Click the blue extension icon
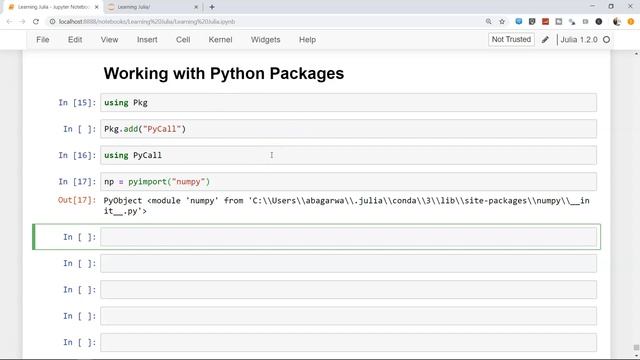 pyautogui.click(x=519, y=22)
